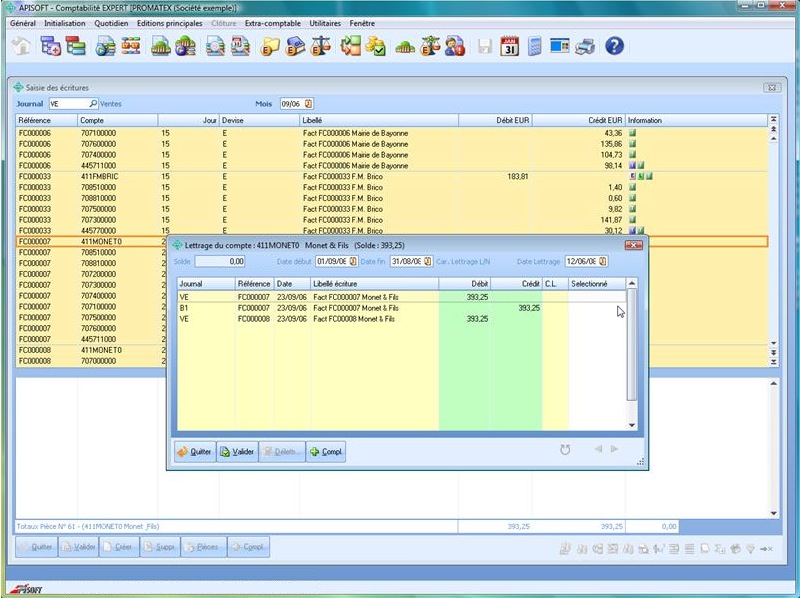The image size is (800, 598).
Task: Click the Lettrage list scroll up arrow
Action: 632,283
